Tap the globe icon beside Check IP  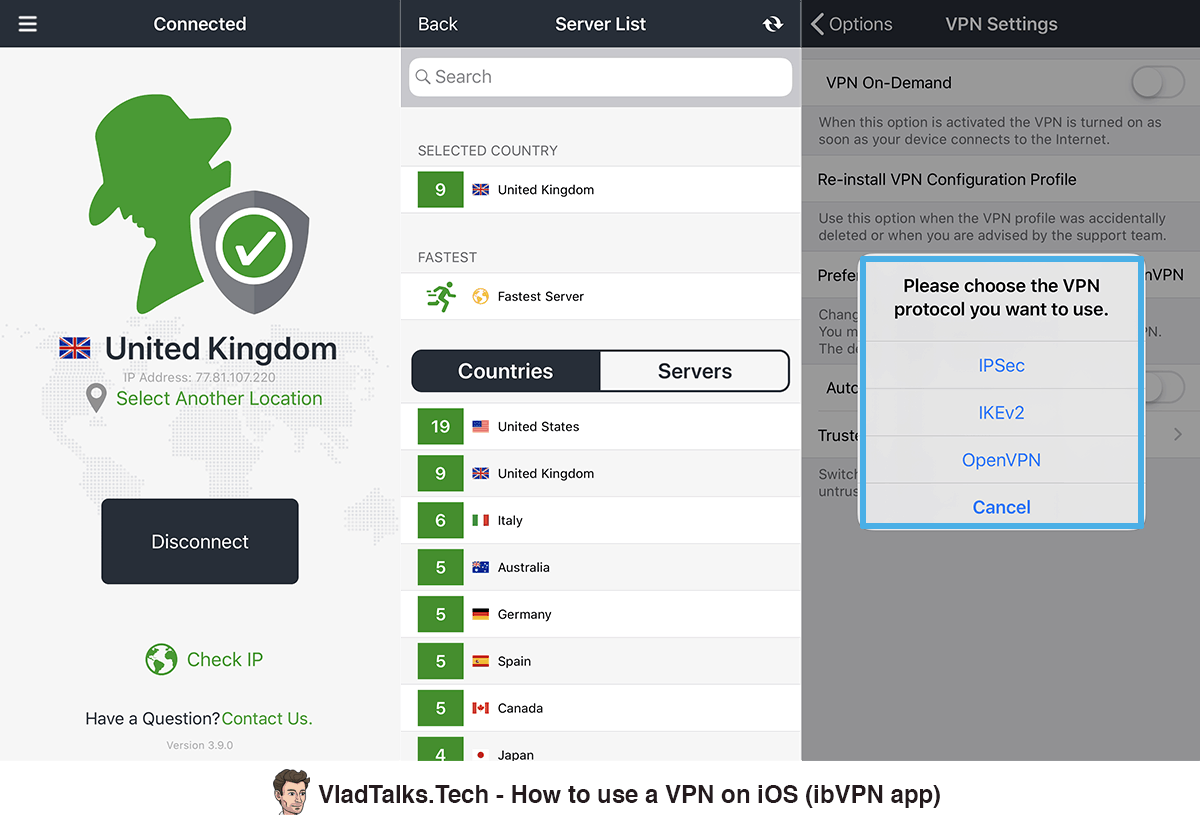point(161,659)
